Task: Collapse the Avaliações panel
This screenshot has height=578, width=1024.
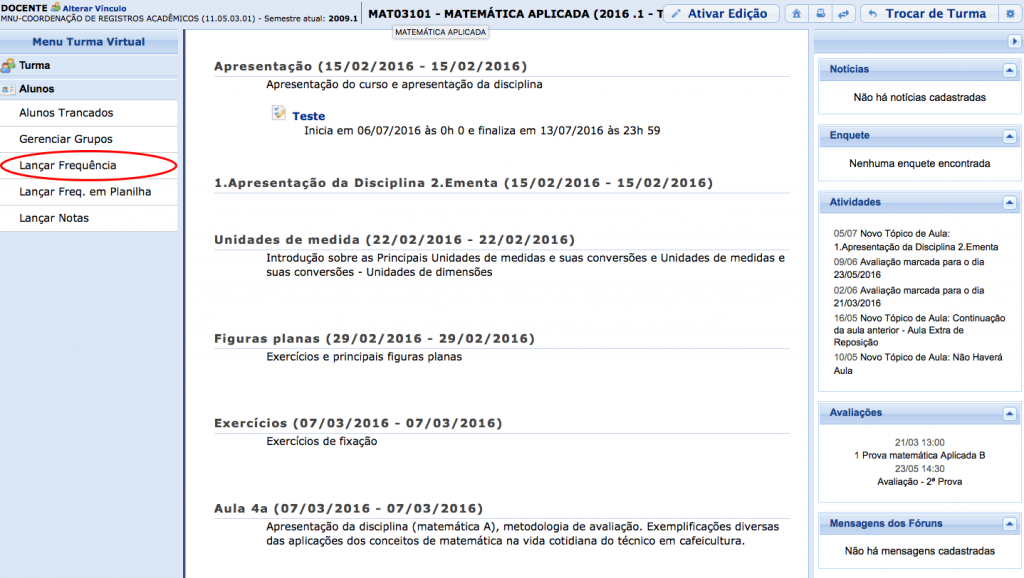Action: [1008, 413]
